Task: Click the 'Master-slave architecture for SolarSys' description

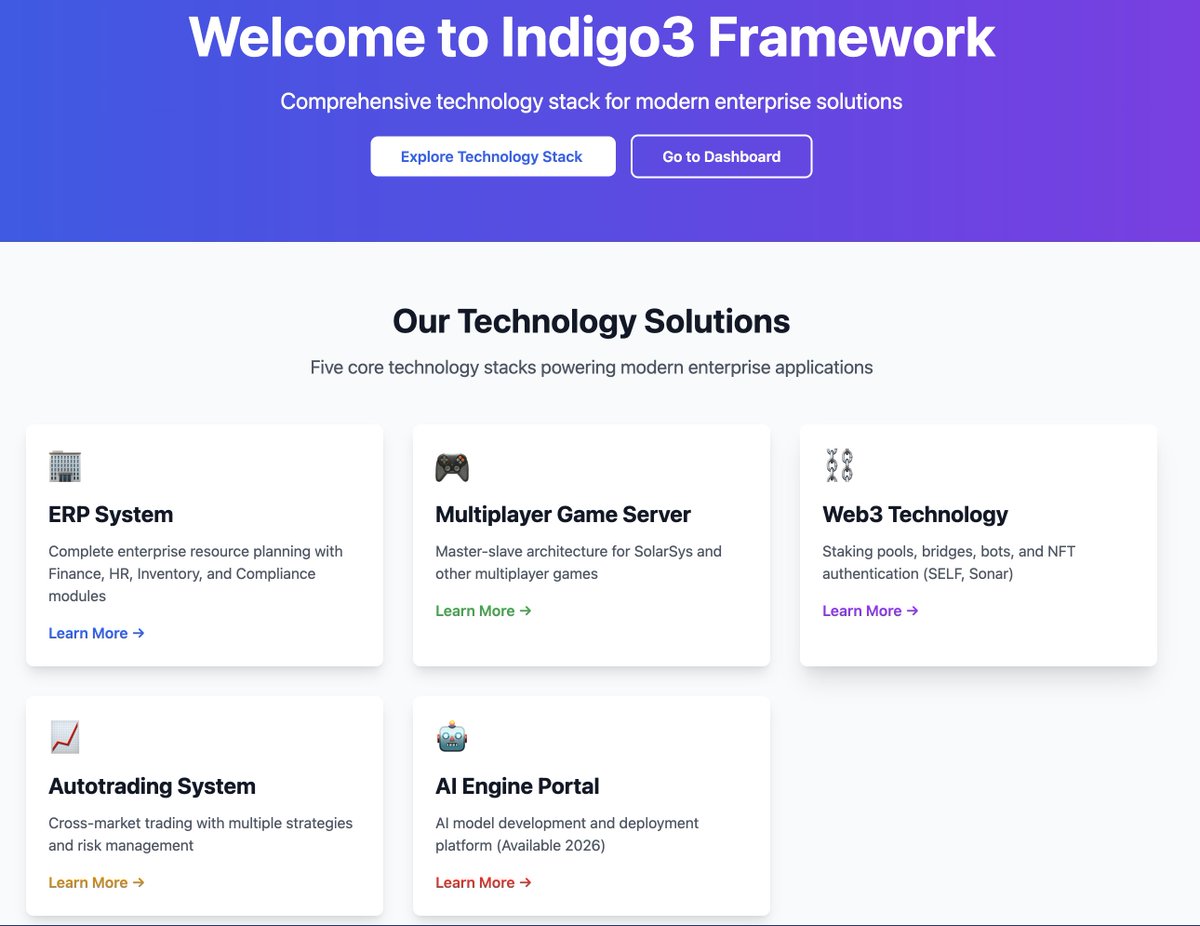Action: click(x=578, y=562)
